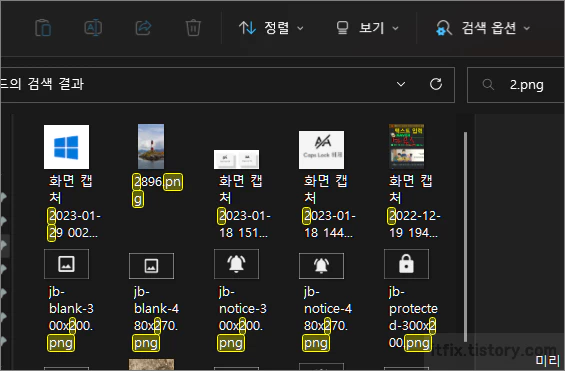Viewport: 565px width, 371px height.
Task: Click the search box containing 2.png
Action: click(x=516, y=85)
